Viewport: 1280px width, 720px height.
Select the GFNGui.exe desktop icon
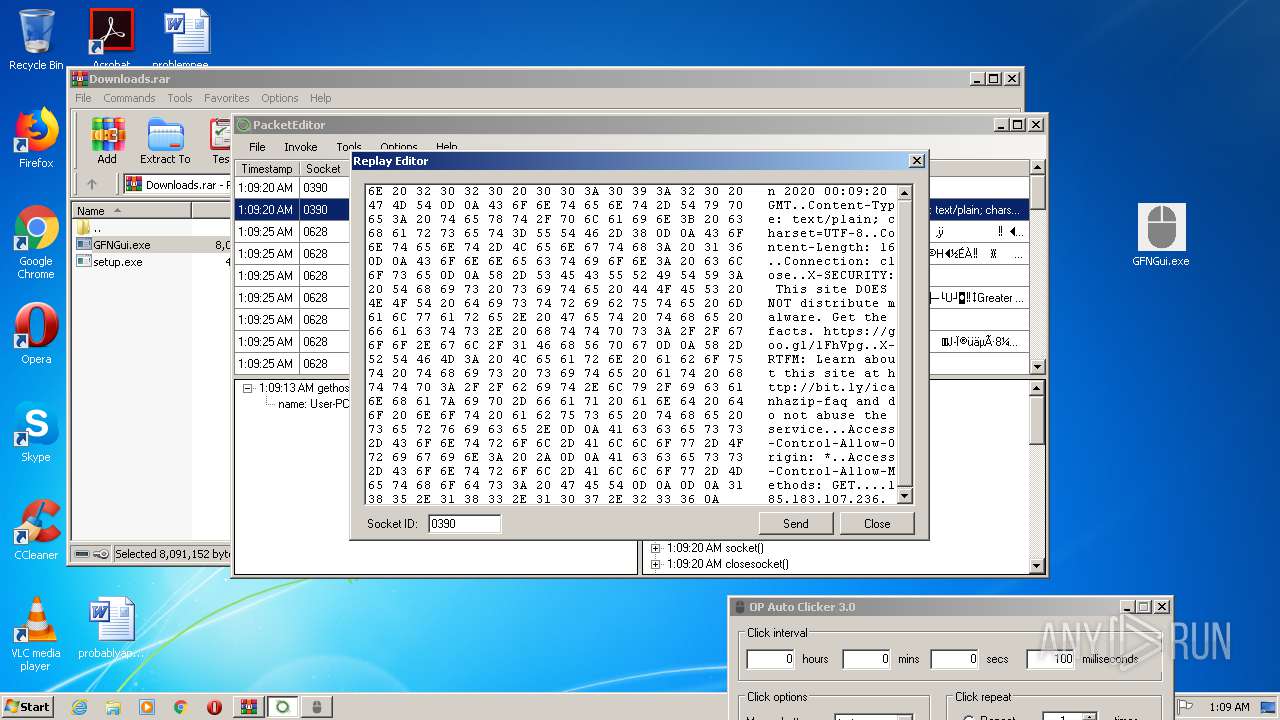coord(1161,236)
